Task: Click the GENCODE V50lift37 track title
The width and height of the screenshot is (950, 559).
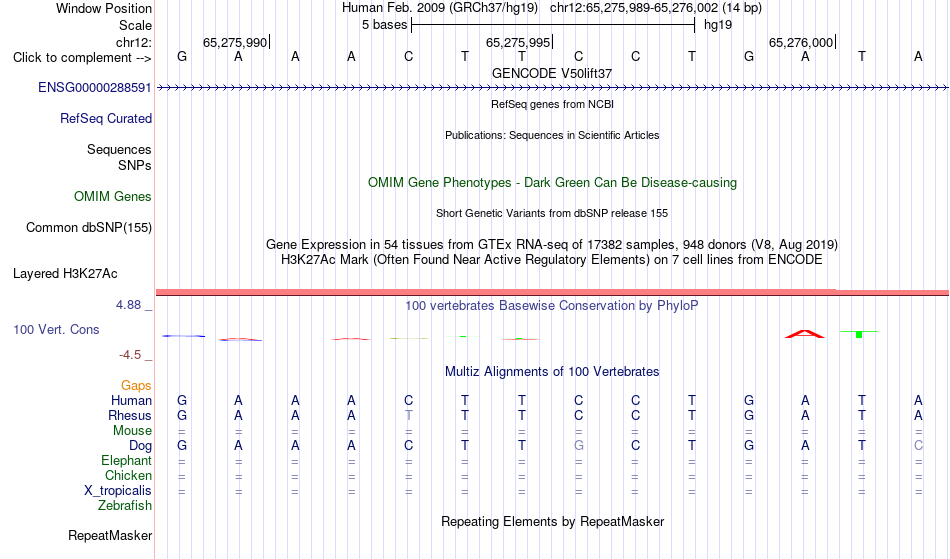Action: [552, 73]
